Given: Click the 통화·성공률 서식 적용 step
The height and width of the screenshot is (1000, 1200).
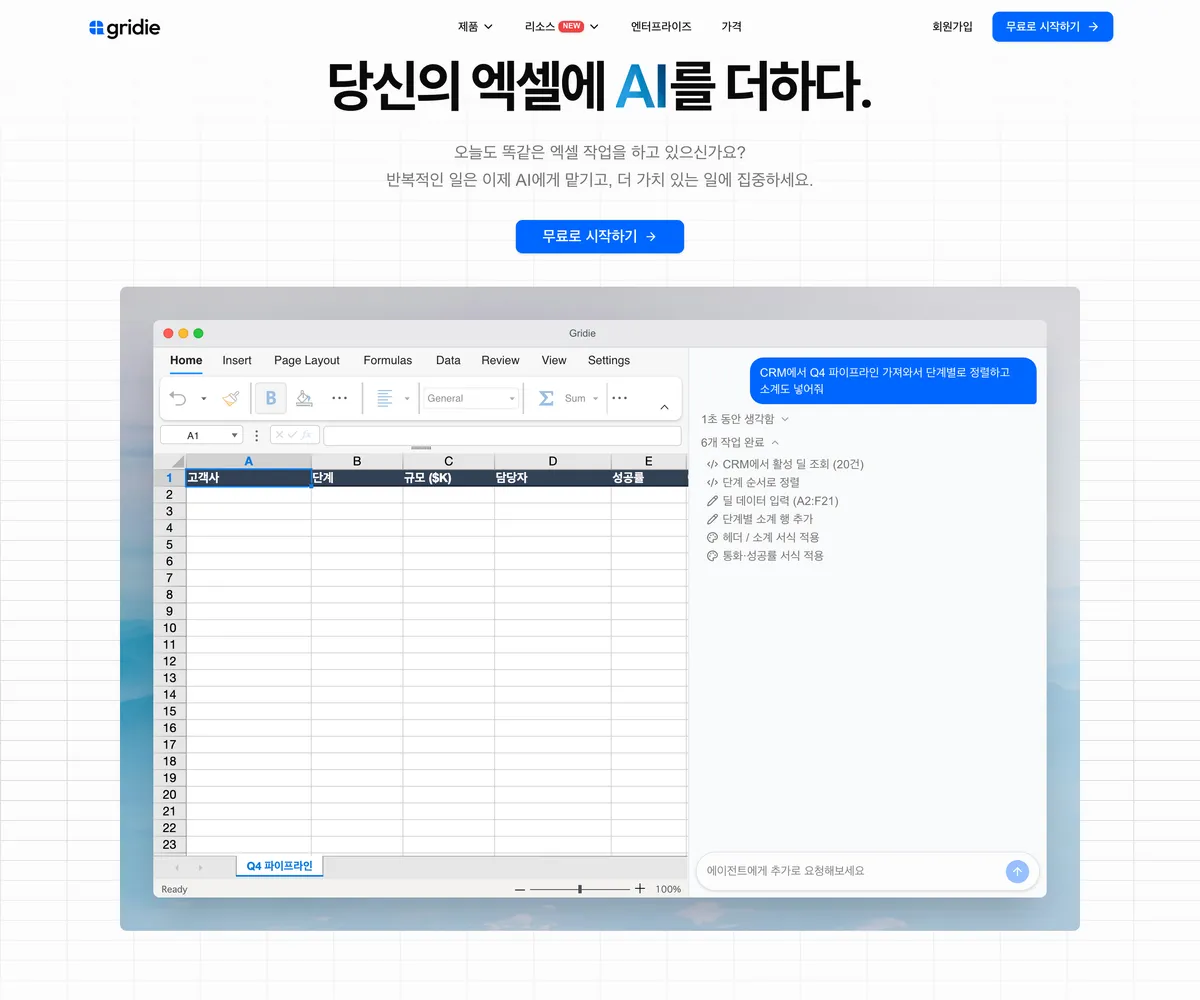Looking at the screenshot, I should pyautogui.click(x=765, y=555).
